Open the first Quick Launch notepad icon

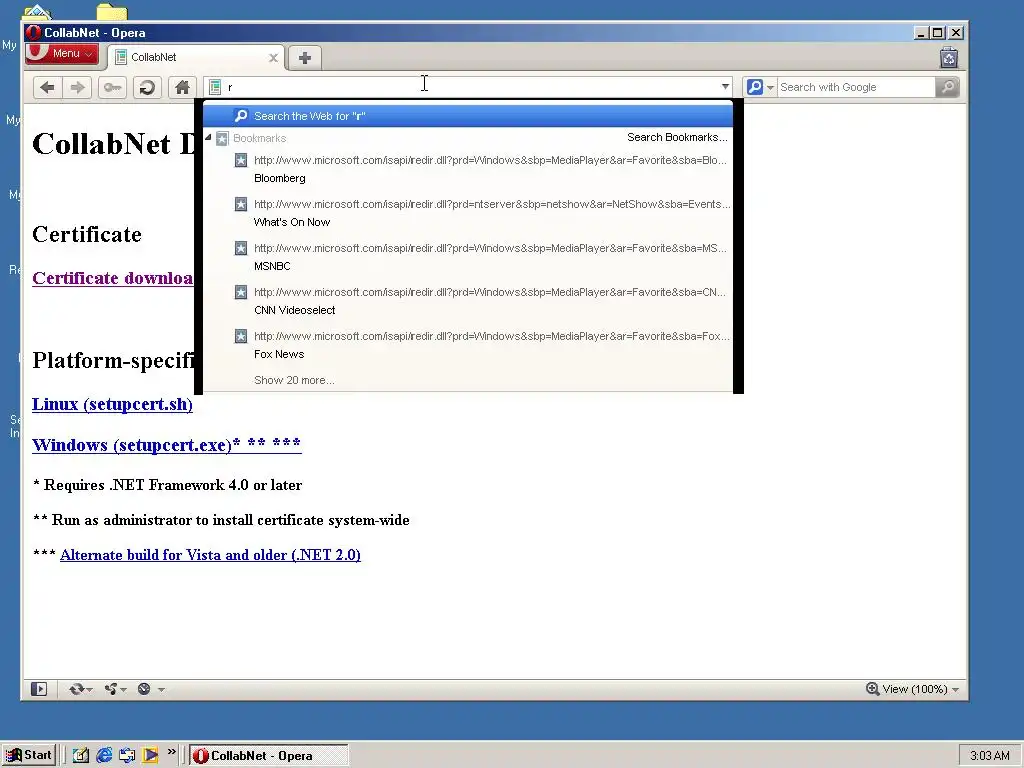80,756
